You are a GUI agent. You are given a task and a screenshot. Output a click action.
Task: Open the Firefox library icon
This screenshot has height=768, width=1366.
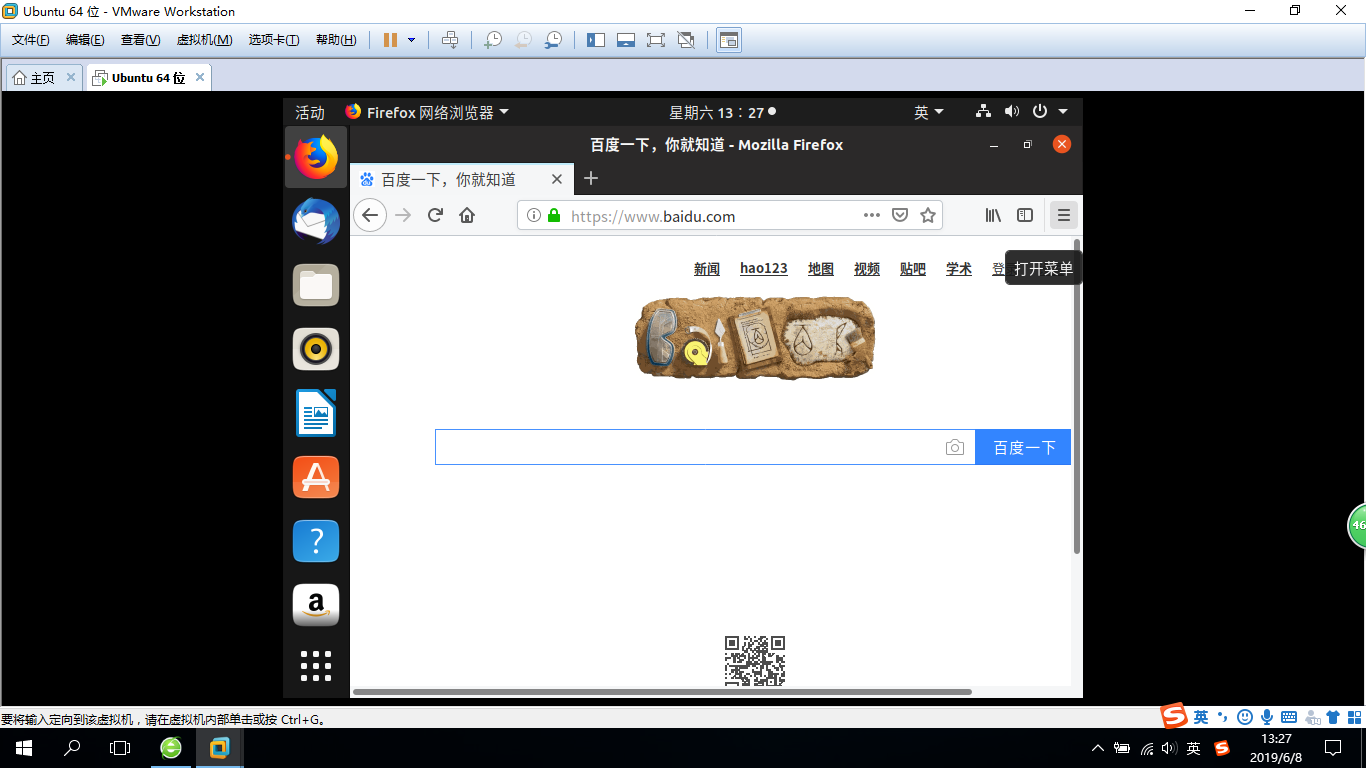coord(993,215)
